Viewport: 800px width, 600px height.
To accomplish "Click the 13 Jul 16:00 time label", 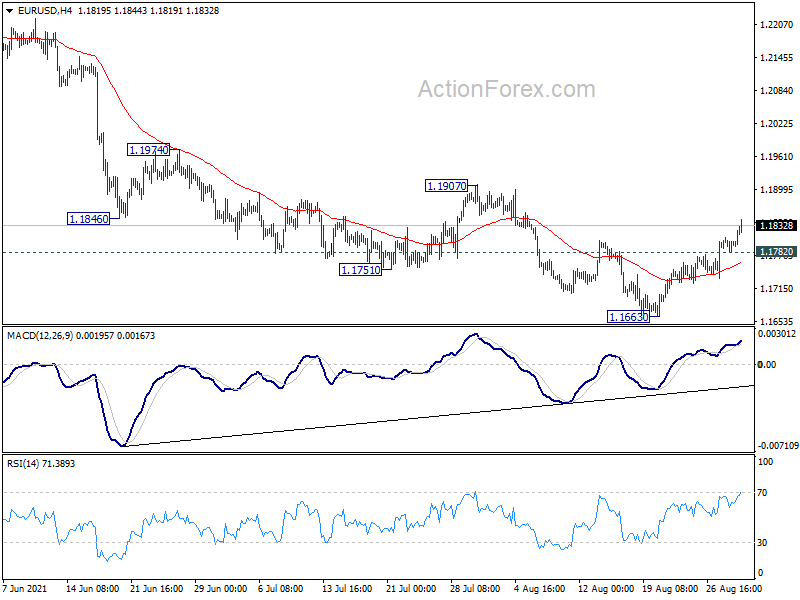I will coord(347,588).
